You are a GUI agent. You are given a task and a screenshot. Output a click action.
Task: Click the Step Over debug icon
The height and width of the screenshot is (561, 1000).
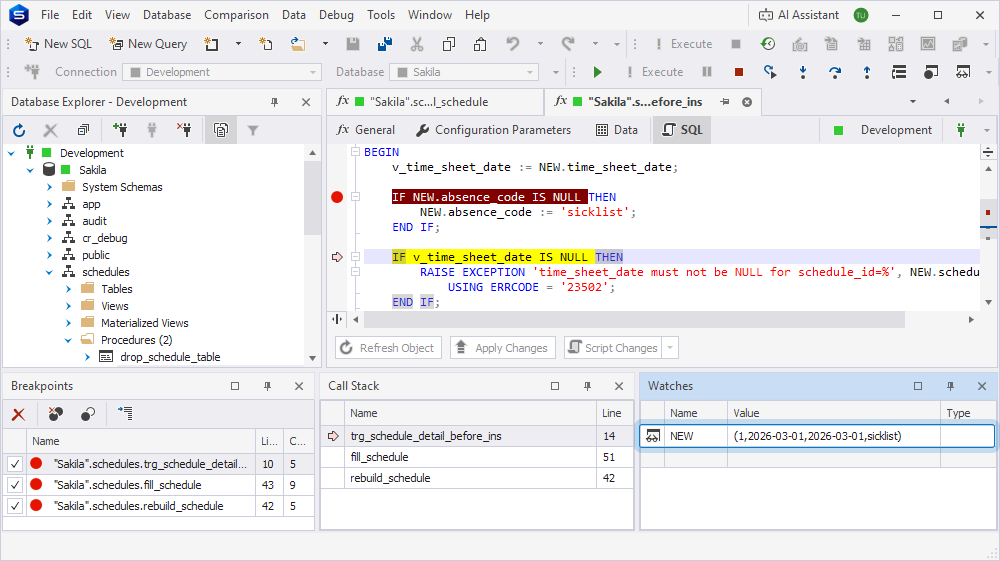(835, 72)
